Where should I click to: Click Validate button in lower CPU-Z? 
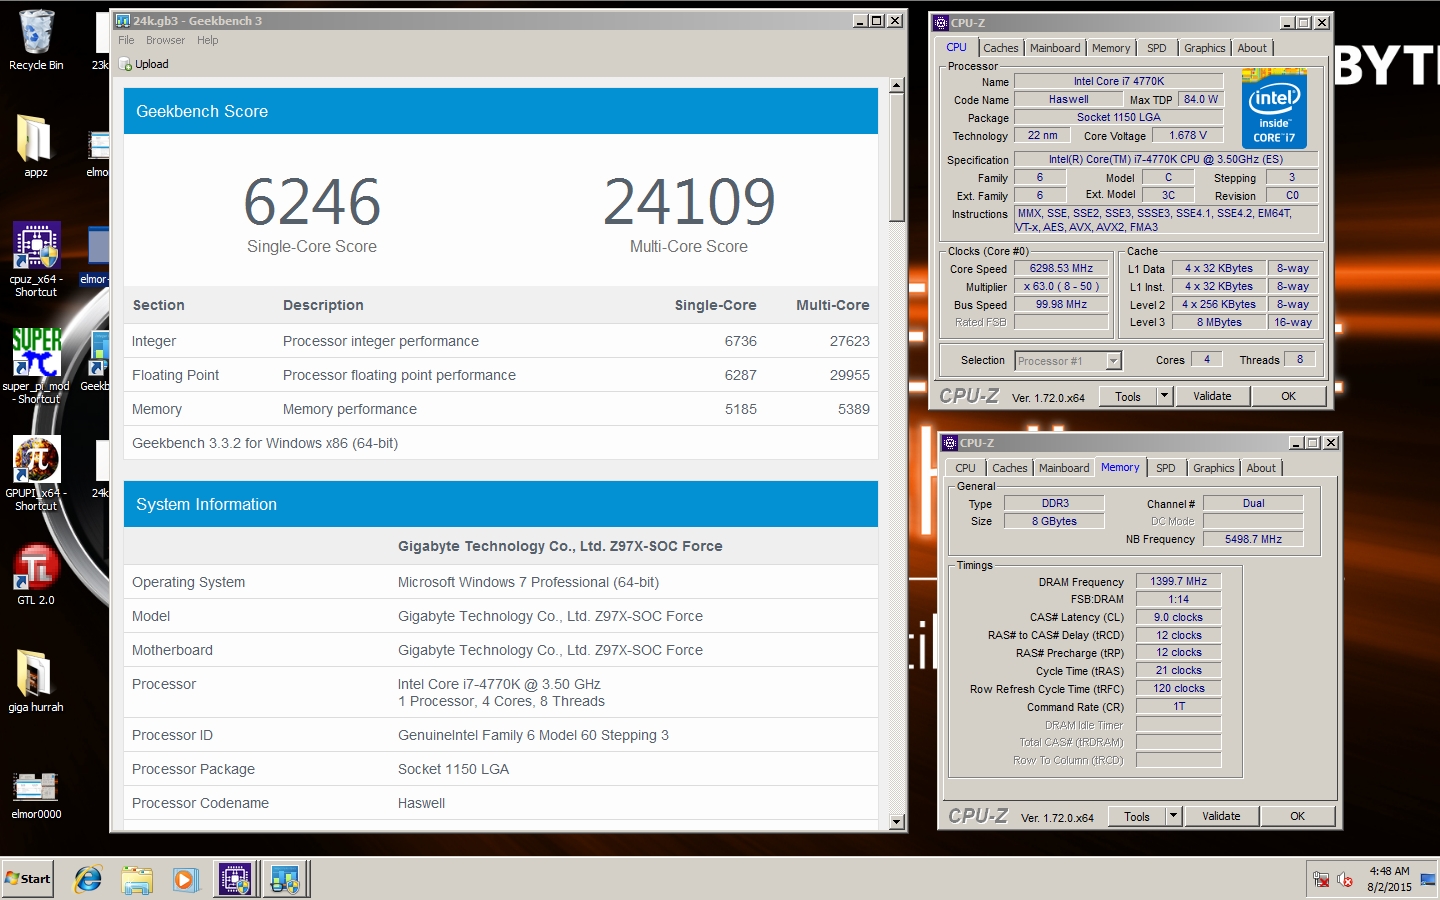click(x=1221, y=816)
